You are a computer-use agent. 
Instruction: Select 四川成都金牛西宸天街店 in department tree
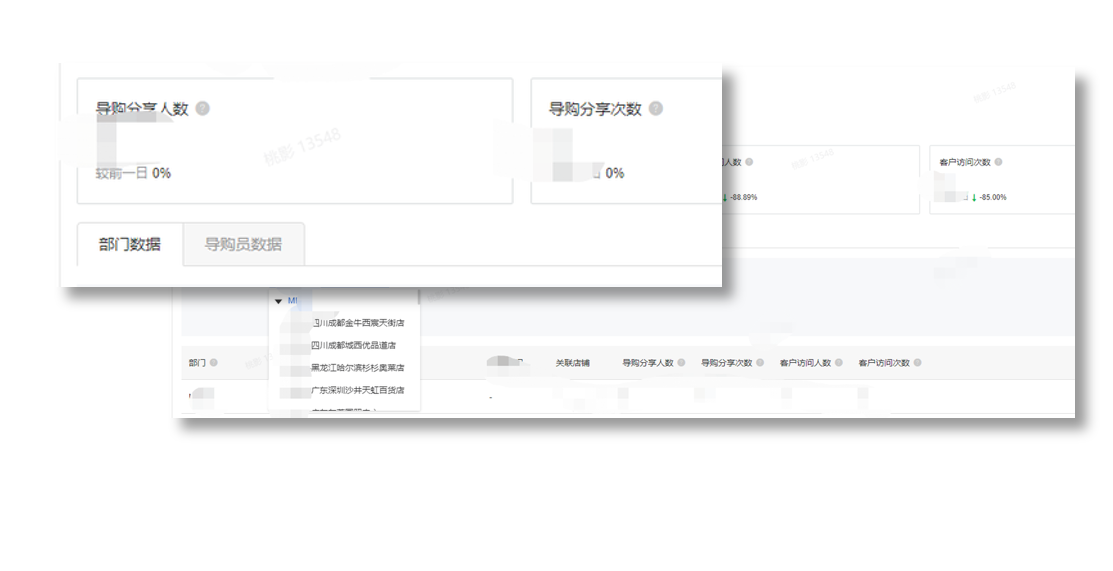pos(358,323)
